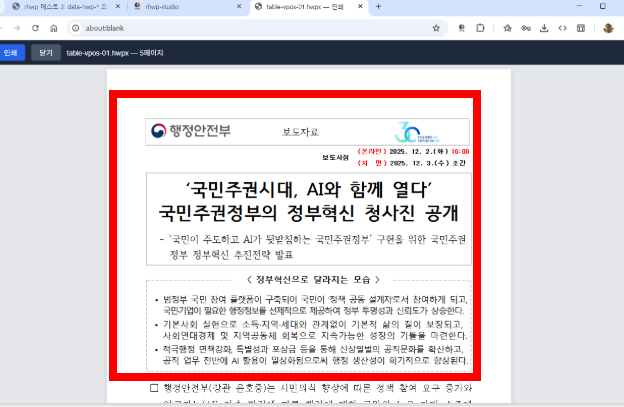Viewport: 624px width, 407px height.
Task: Toggle the browser side panel icon
Action: (x=581, y=28)
